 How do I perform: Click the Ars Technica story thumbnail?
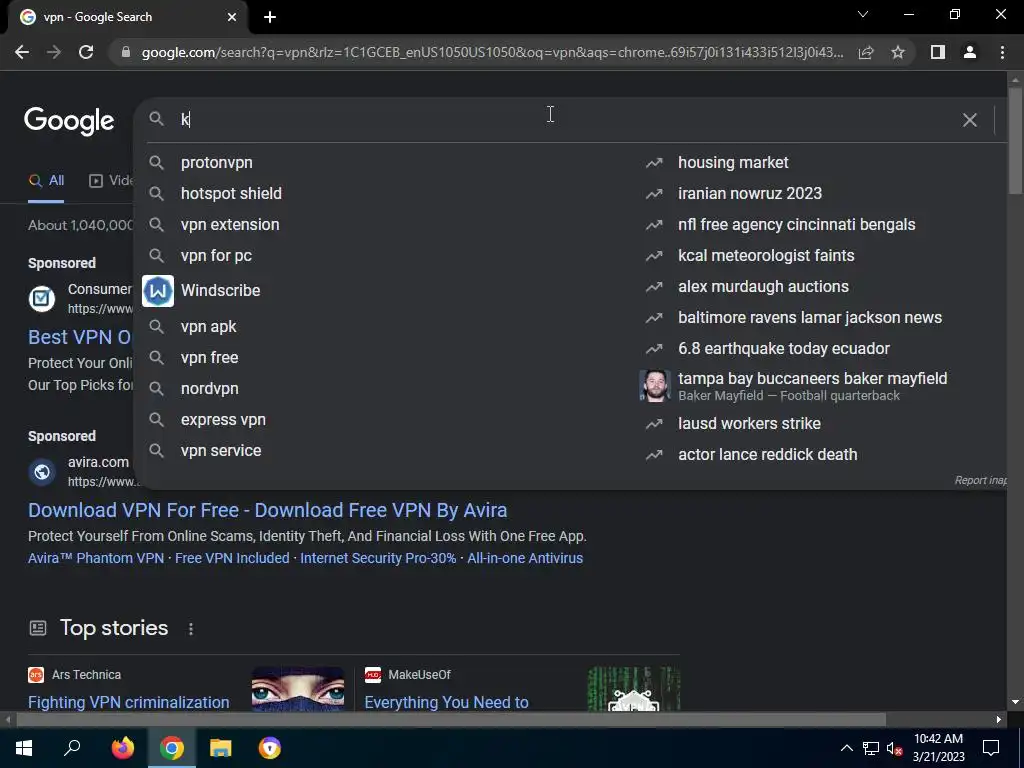pos(298,689)
